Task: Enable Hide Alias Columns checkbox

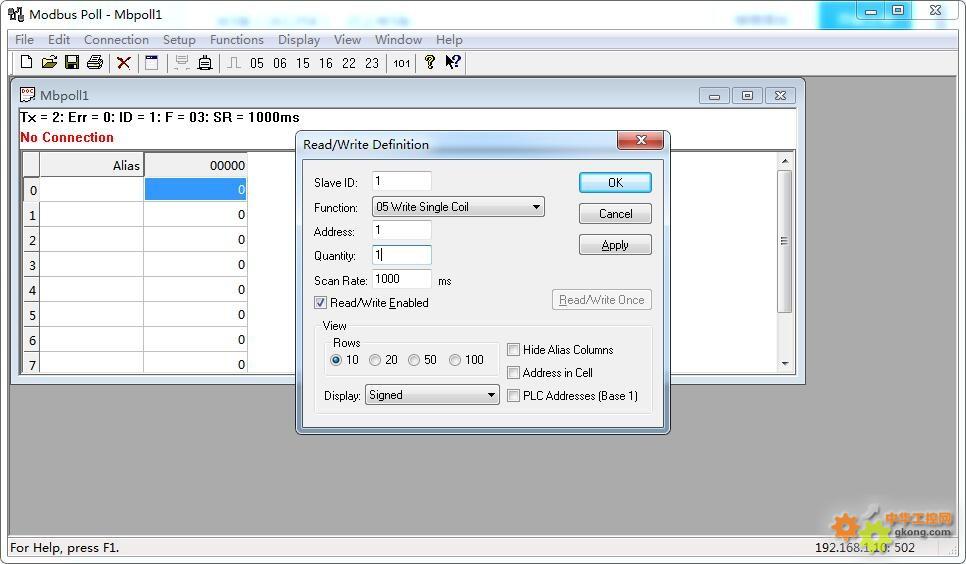Action: (513, 349)
